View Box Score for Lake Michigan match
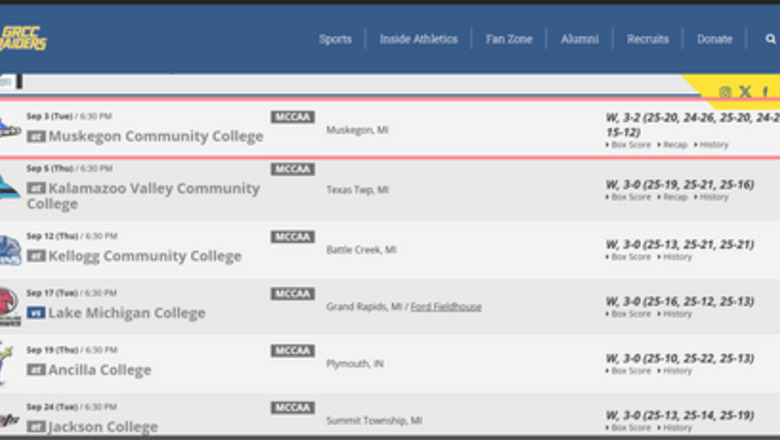780x440 pixels. (630, 314)
